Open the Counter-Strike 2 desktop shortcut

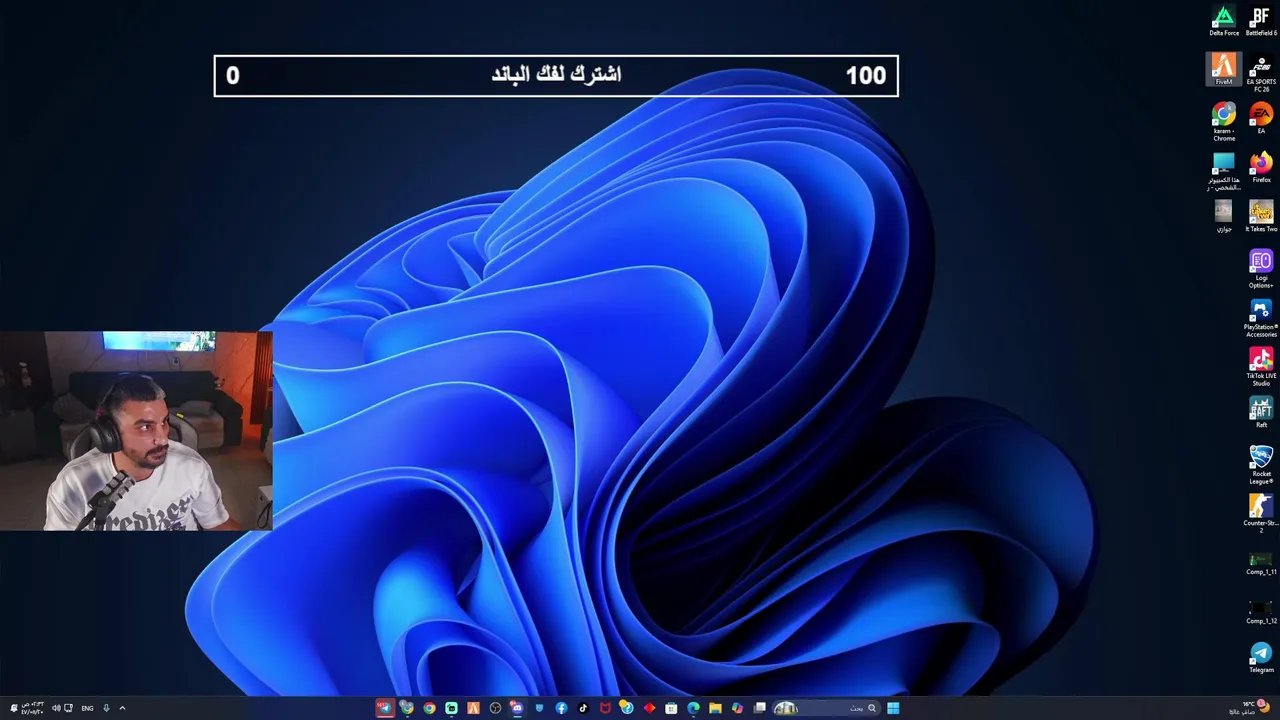(x=1261, y=514)
